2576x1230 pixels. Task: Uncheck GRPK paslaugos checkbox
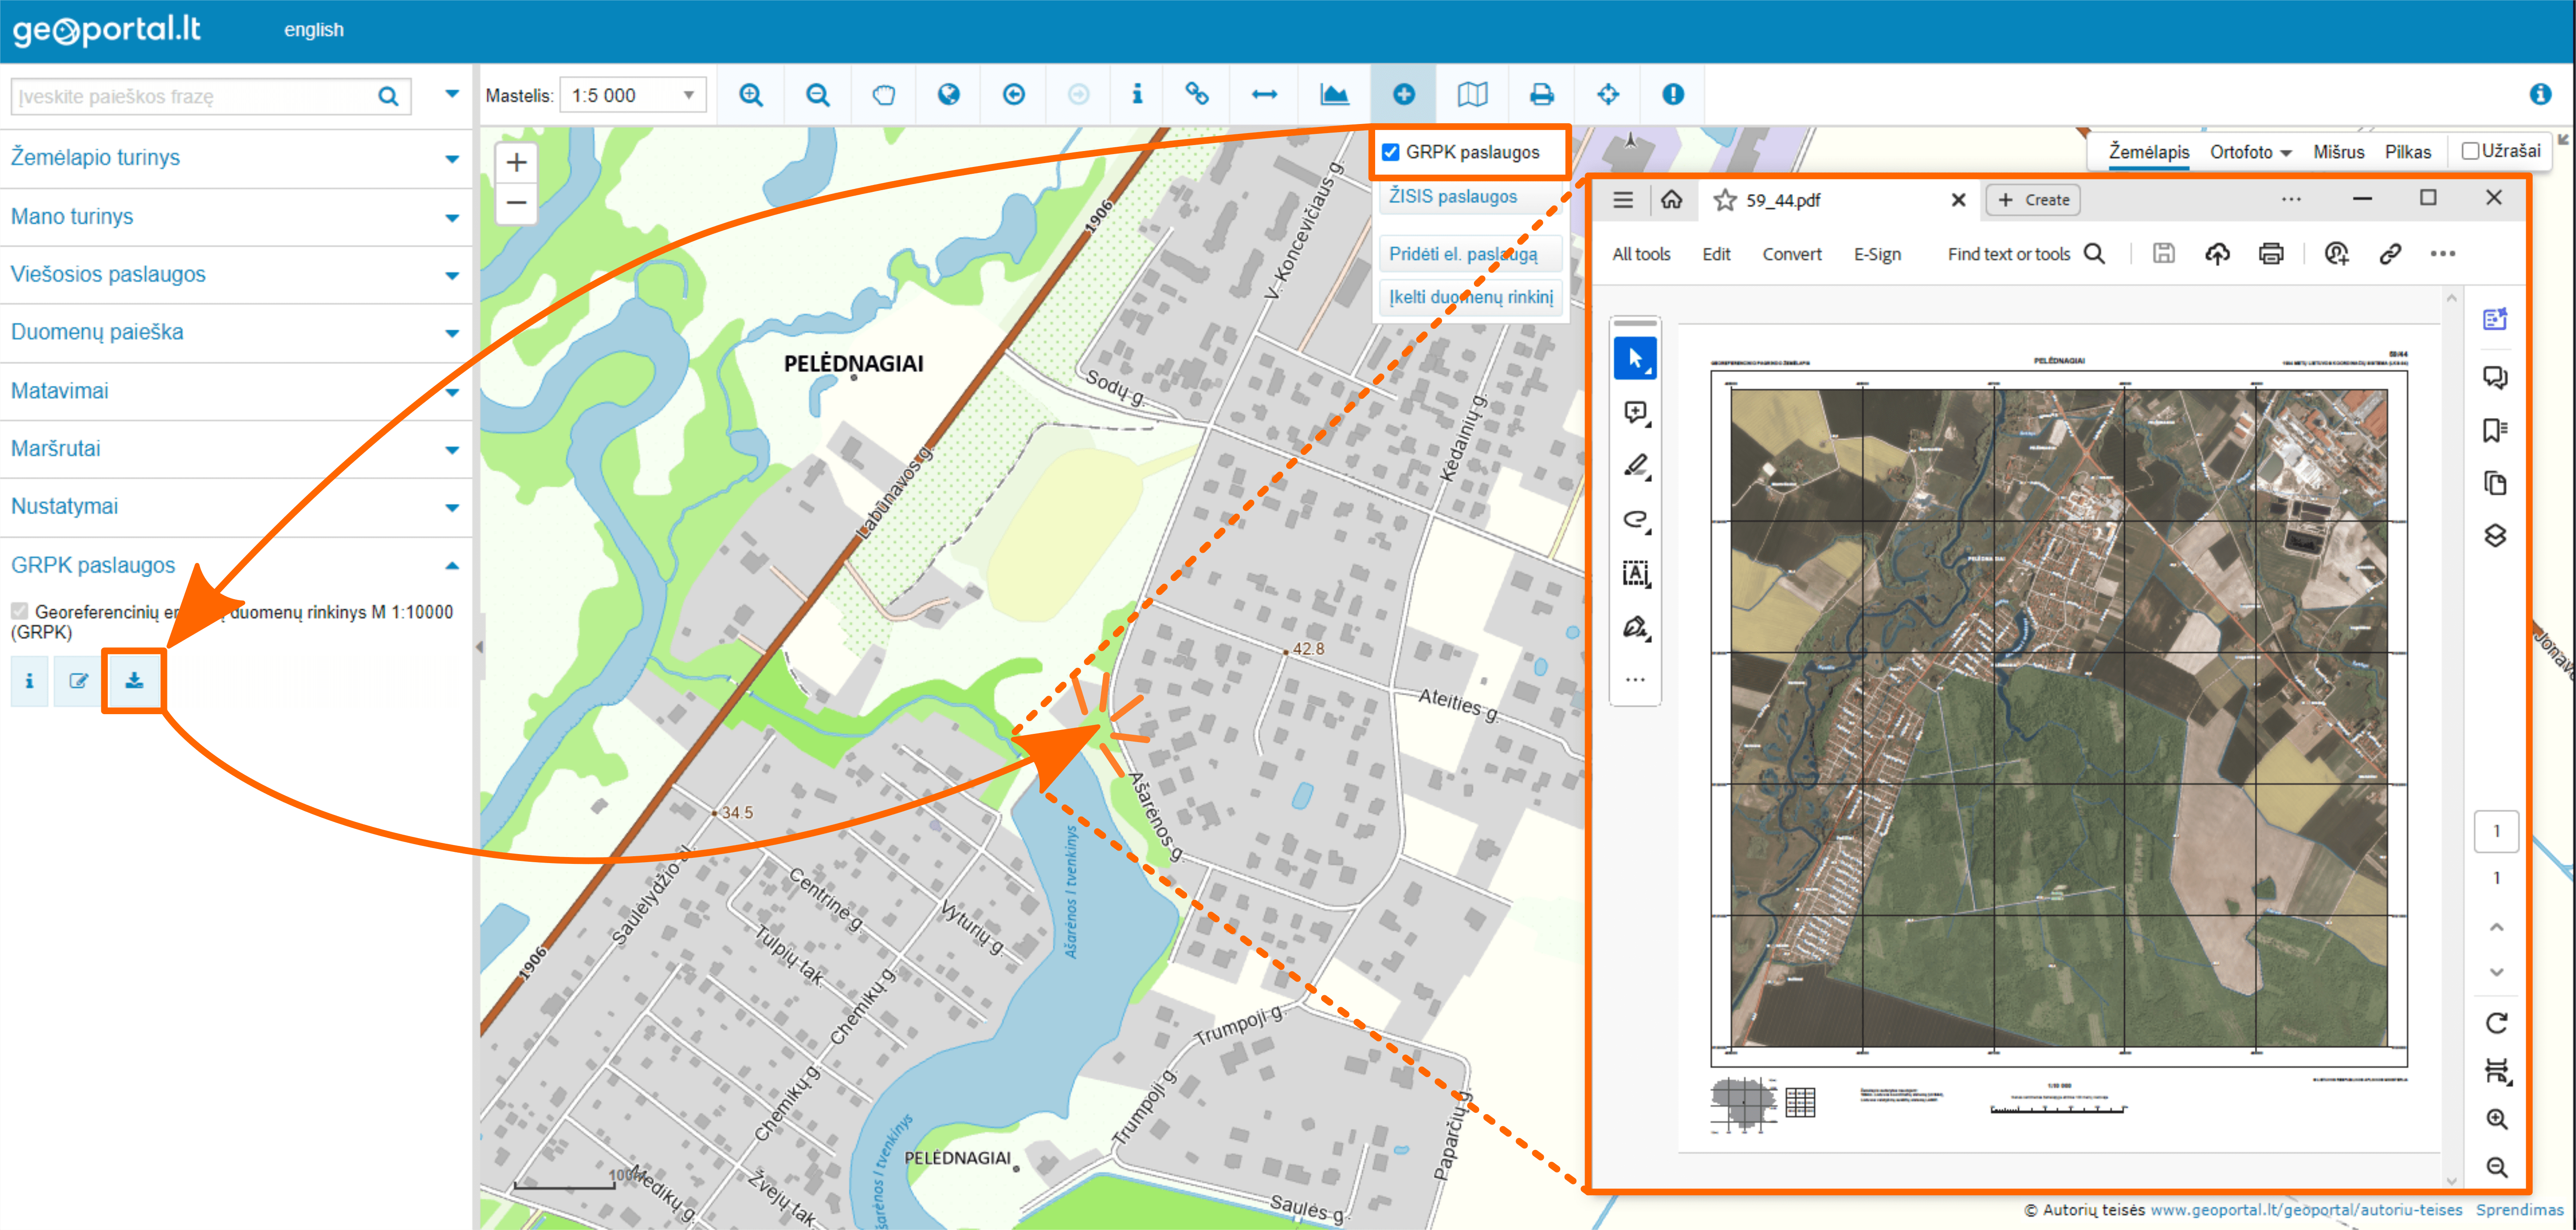pos(1390,152)
